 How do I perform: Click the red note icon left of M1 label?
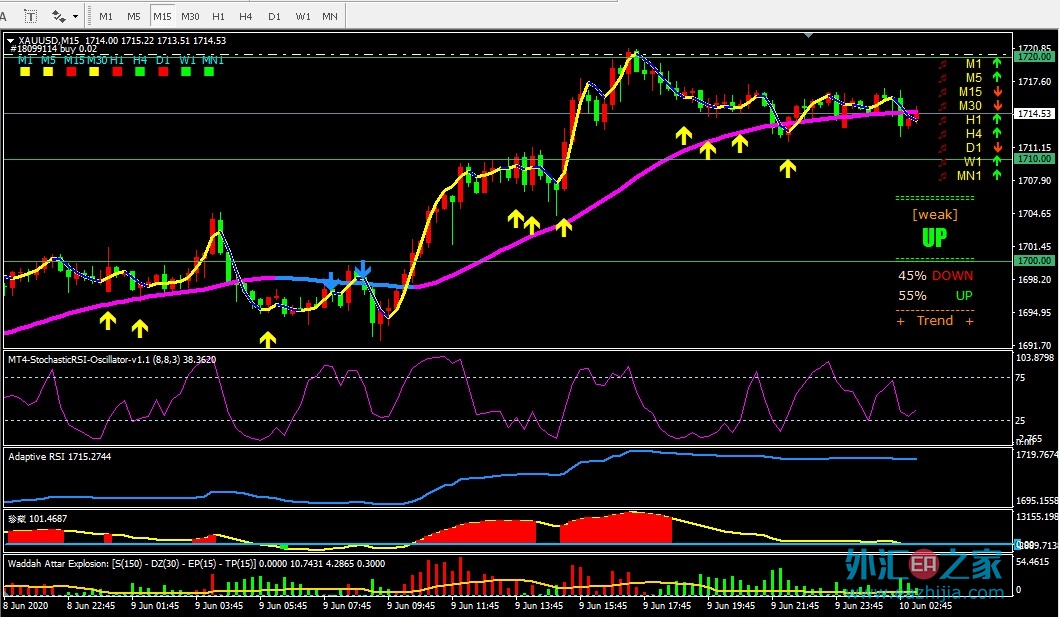[x=942, y=64]
